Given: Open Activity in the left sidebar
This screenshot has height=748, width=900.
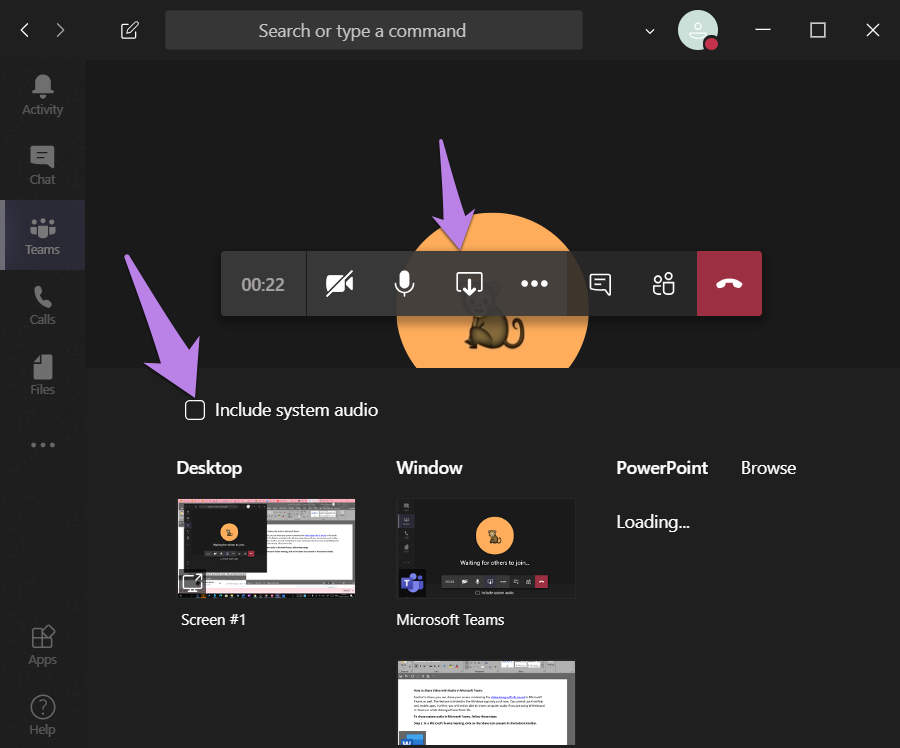Looking at the screenshot, I should point(42,95).
